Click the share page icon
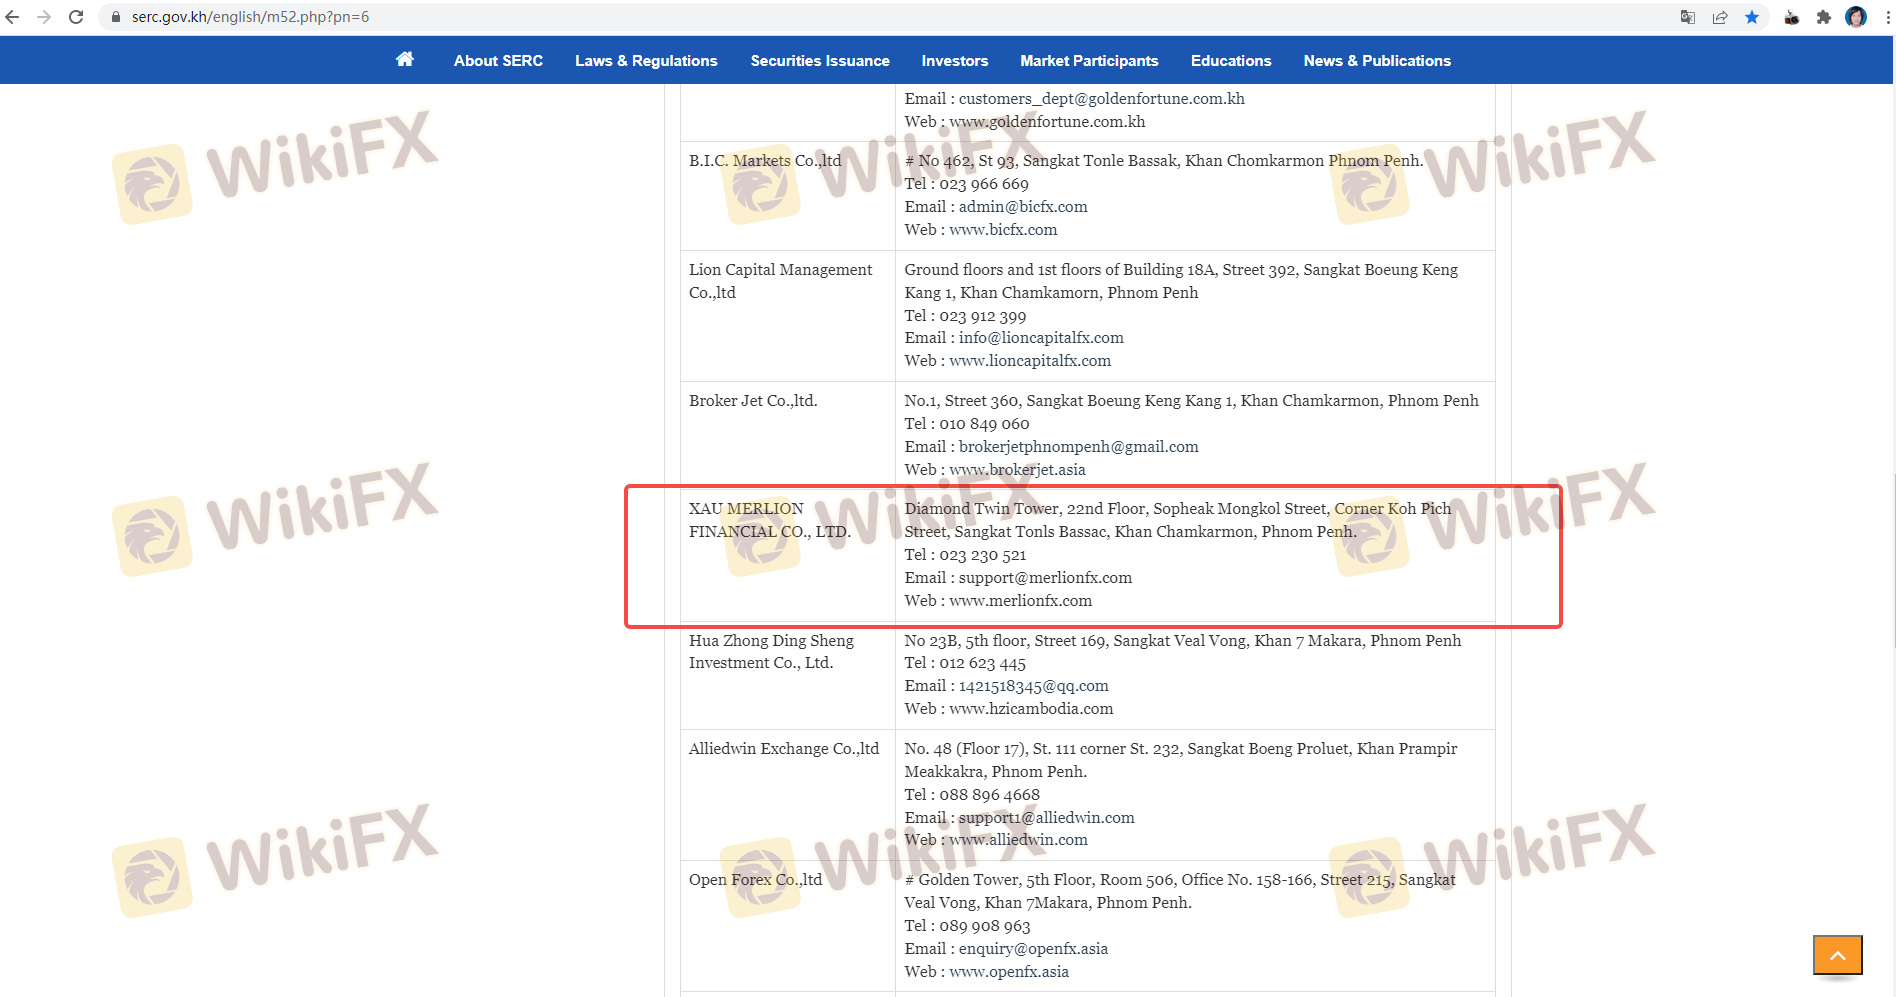The width and height of the screenshot is (1896, 997). 1720,17
